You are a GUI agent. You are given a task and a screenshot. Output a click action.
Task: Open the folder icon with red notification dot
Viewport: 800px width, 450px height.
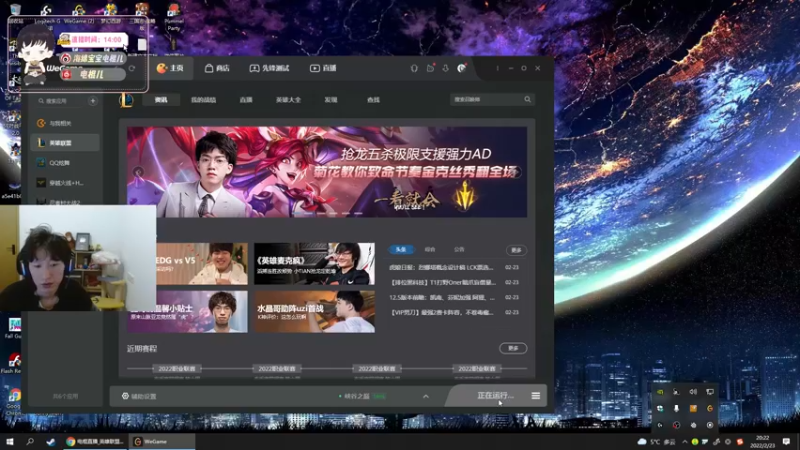pos(430,68)
